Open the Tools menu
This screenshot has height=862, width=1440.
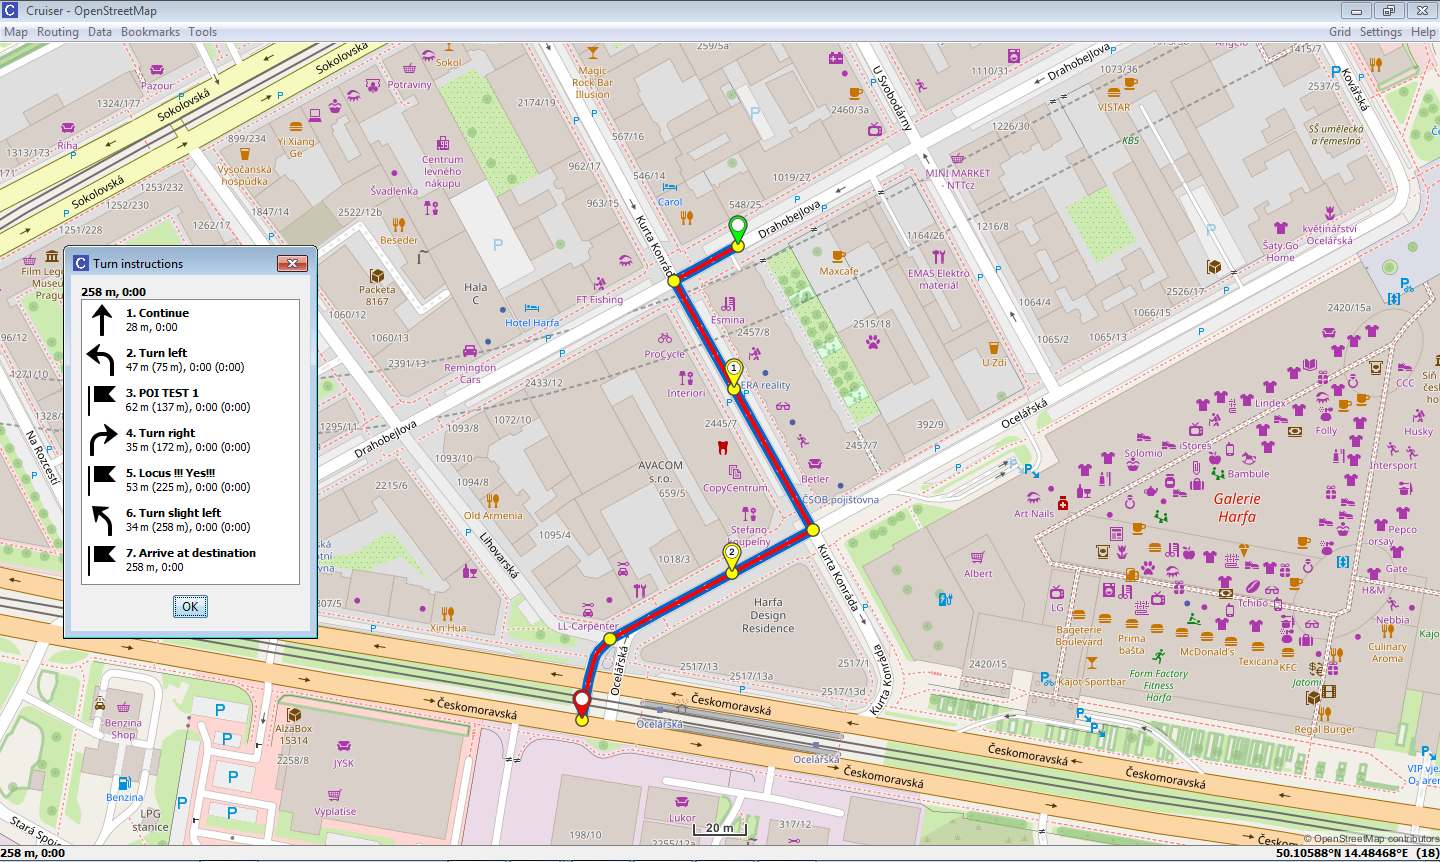[x=202, y=32]
